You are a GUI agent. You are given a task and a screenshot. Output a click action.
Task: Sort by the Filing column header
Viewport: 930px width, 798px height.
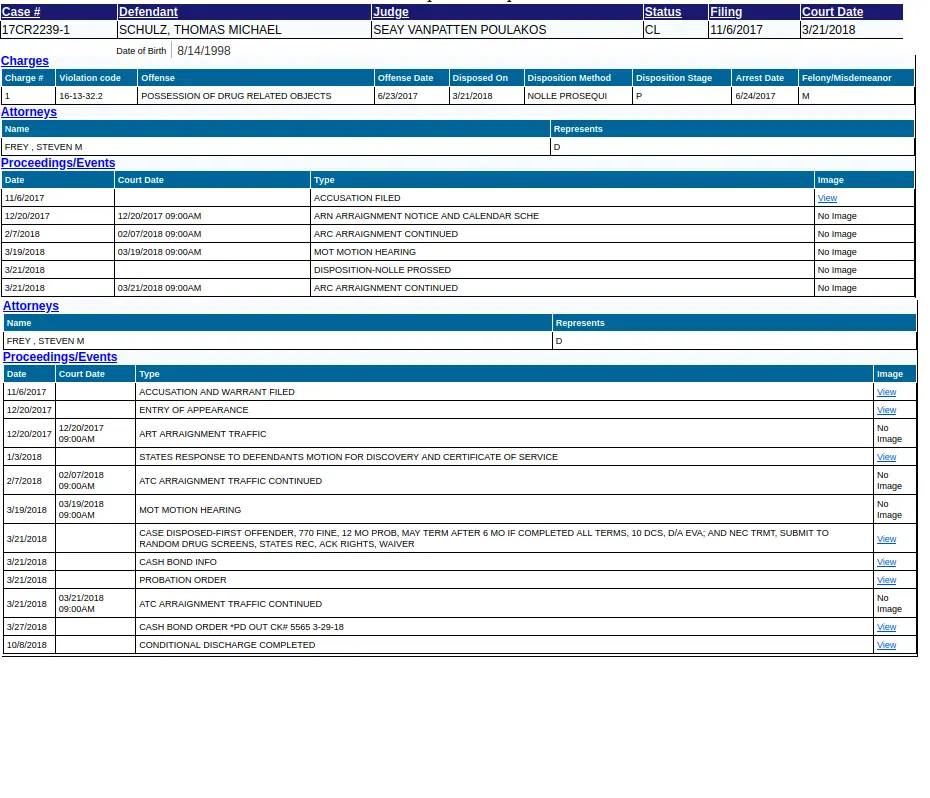(726, 12)
